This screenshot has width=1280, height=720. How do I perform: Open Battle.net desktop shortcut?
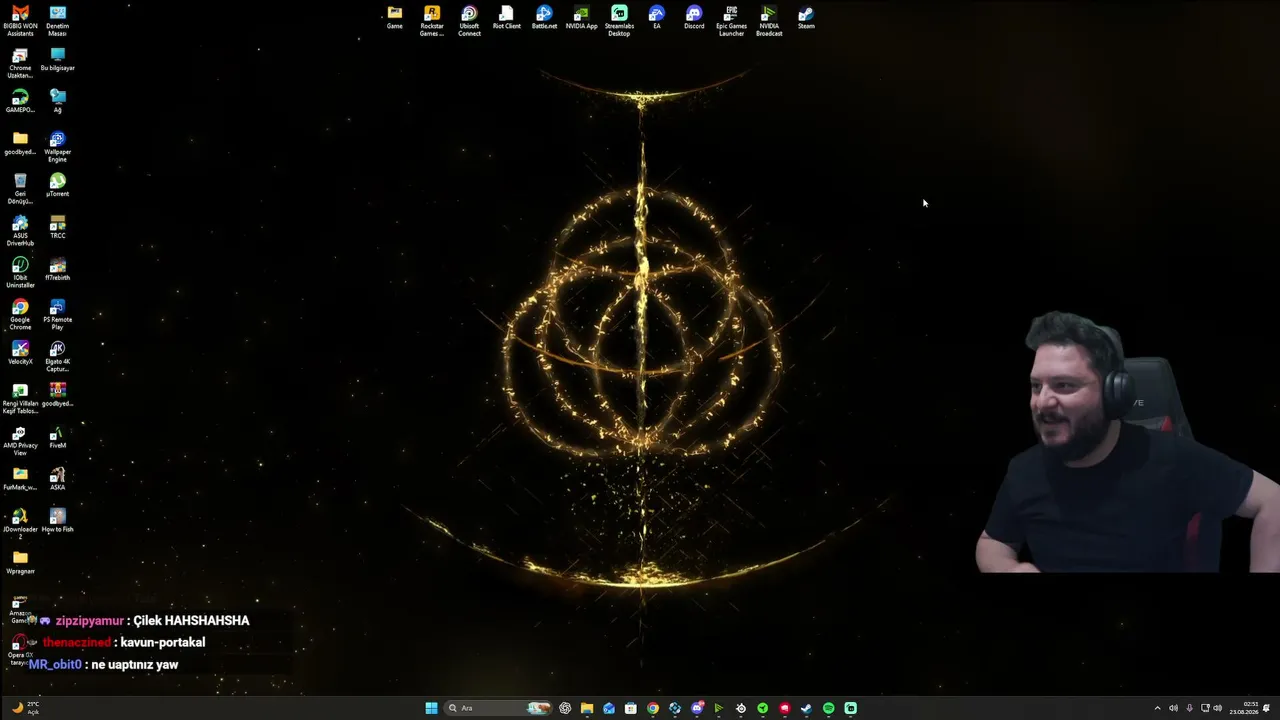[x=544, y=18]
